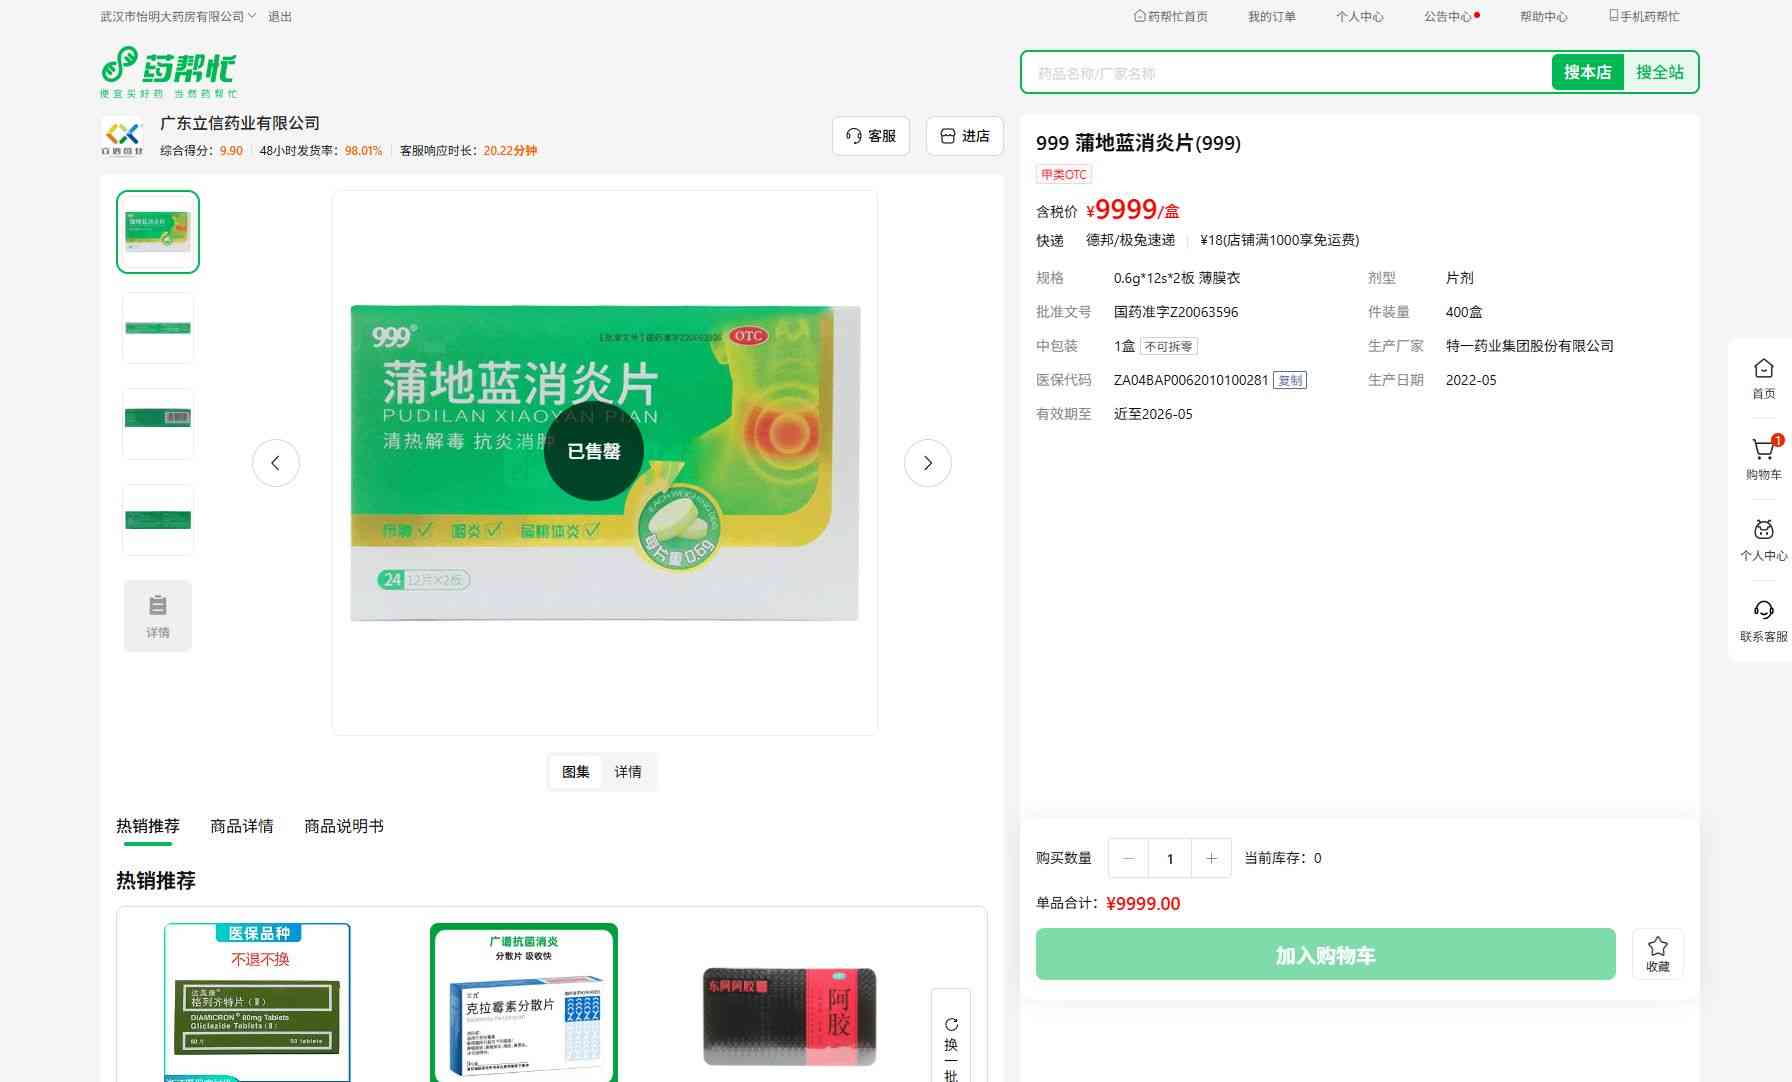This screenshot has height=1082, width=1792.
Task: Increase purchase quantity with plus button
Action: coord(1211,858)
